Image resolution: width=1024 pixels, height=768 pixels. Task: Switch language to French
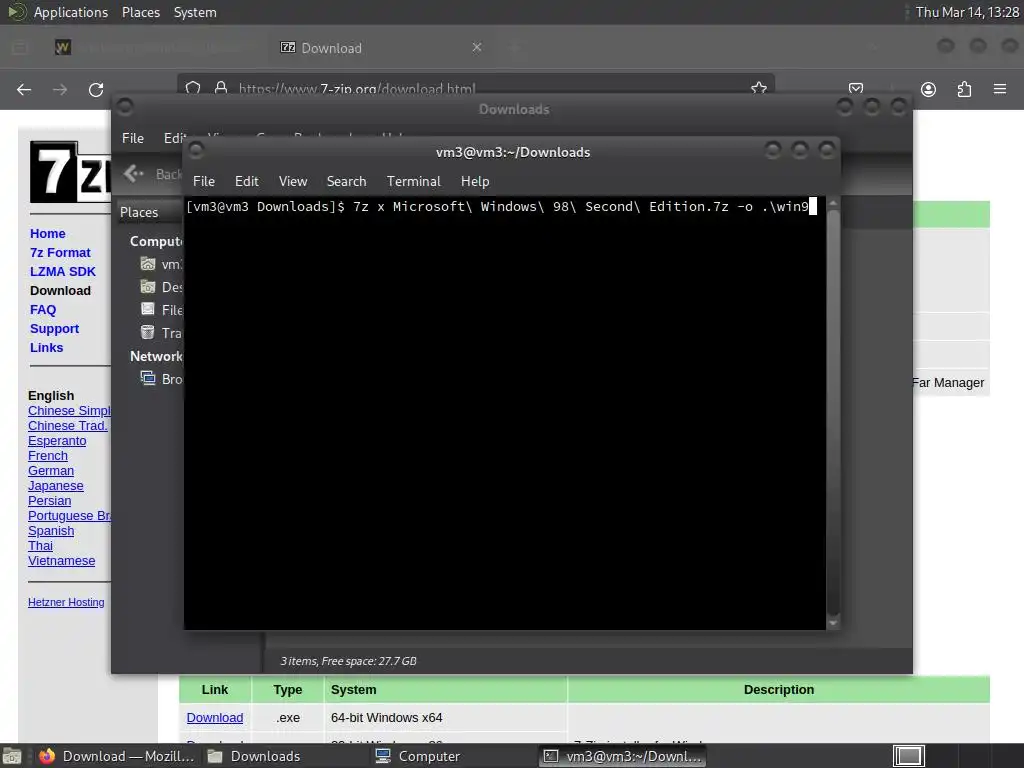tap(48, 456)
